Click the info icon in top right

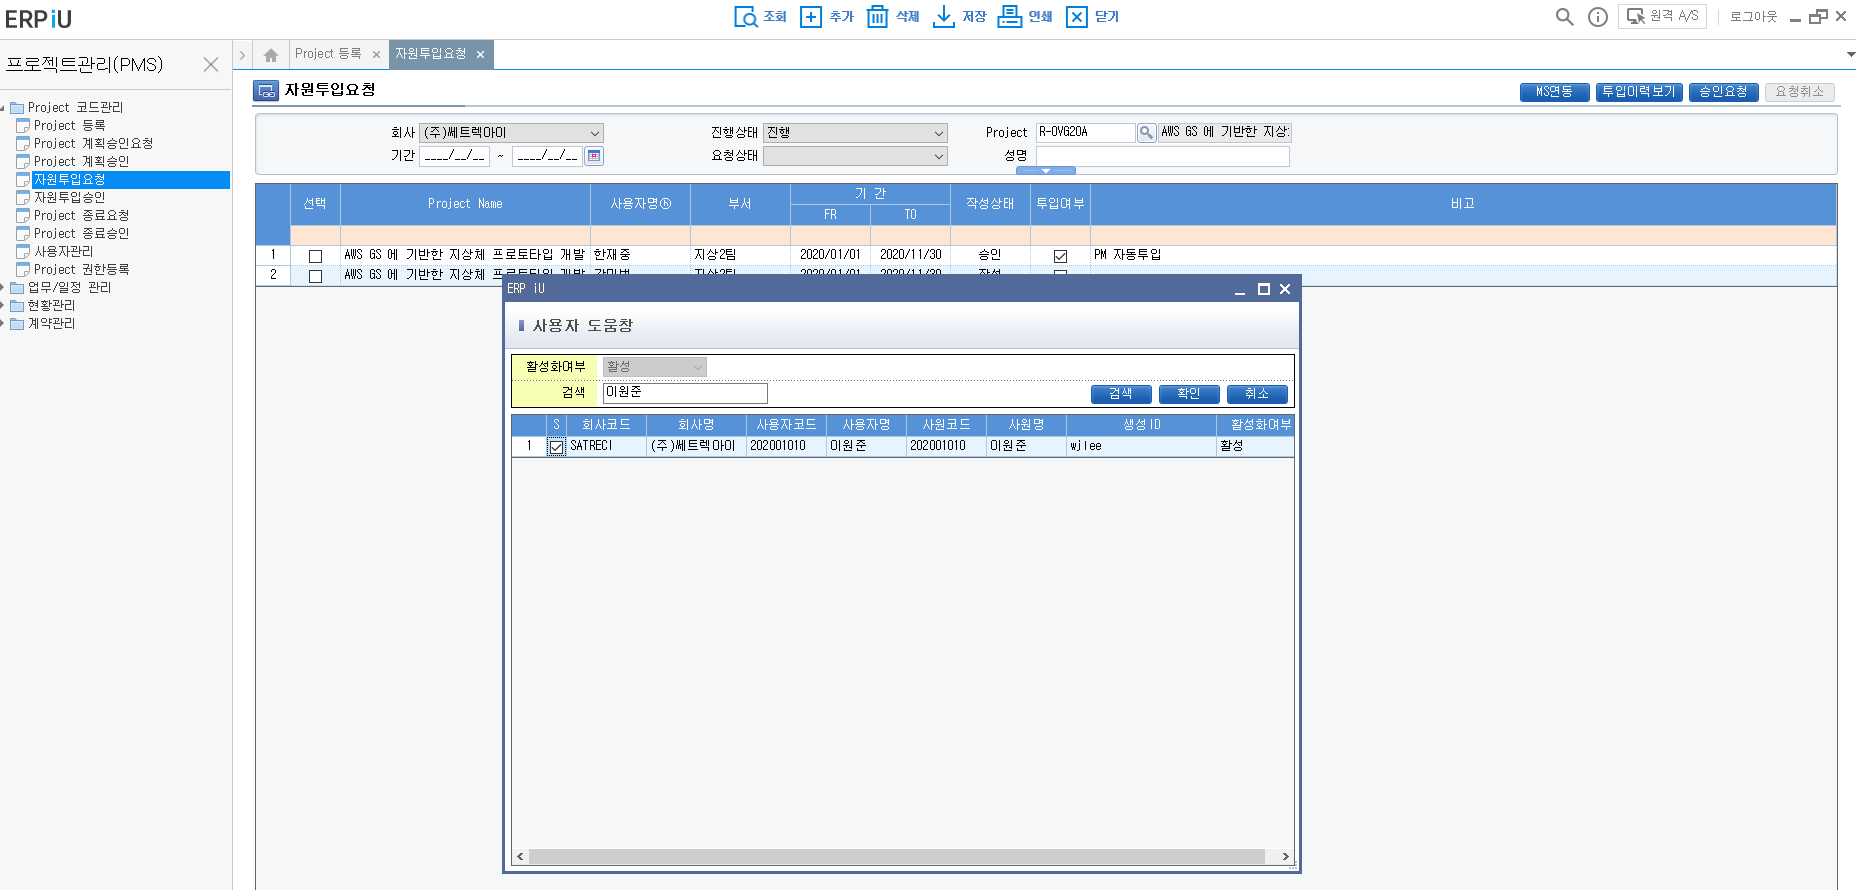[1598, 17]
